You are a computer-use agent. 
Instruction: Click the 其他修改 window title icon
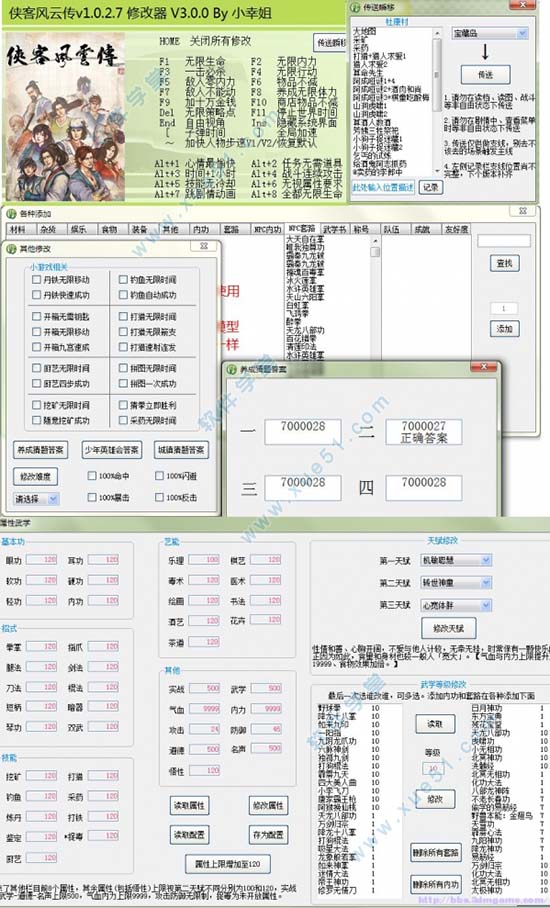pos(11,248)
